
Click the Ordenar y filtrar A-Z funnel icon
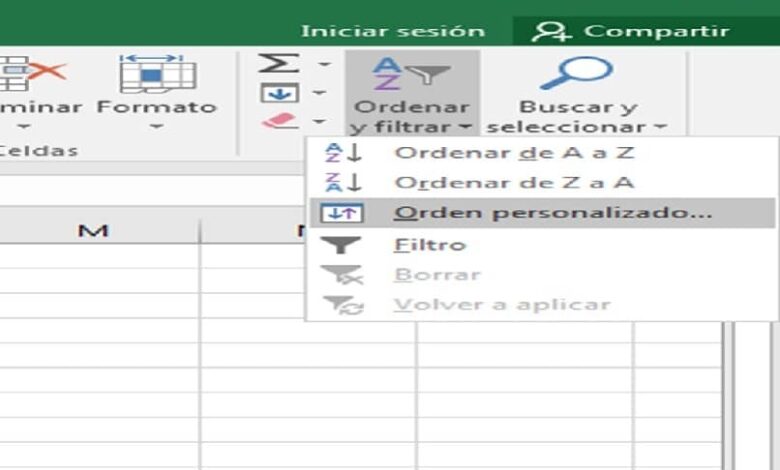[x=411, y=72]
